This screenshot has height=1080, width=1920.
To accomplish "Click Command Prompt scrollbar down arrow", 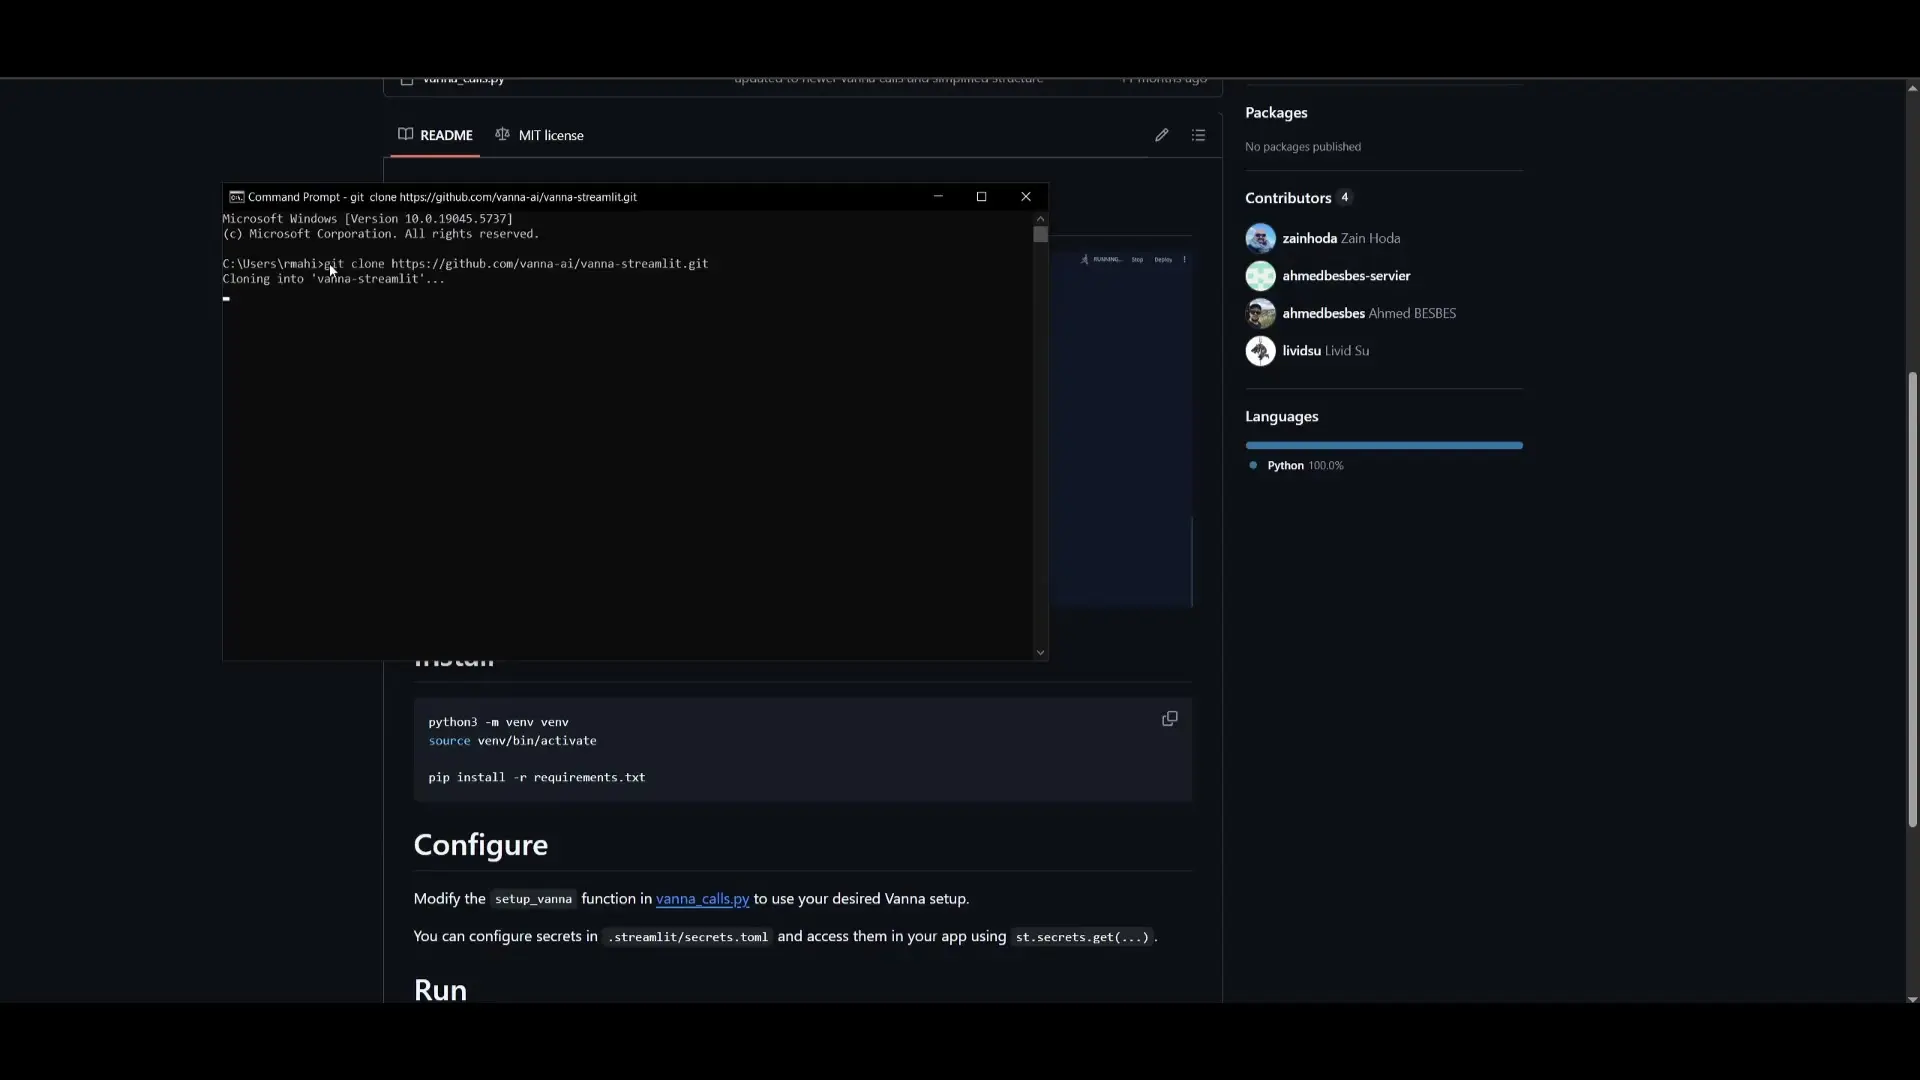I will click(x=1040, y=653).
